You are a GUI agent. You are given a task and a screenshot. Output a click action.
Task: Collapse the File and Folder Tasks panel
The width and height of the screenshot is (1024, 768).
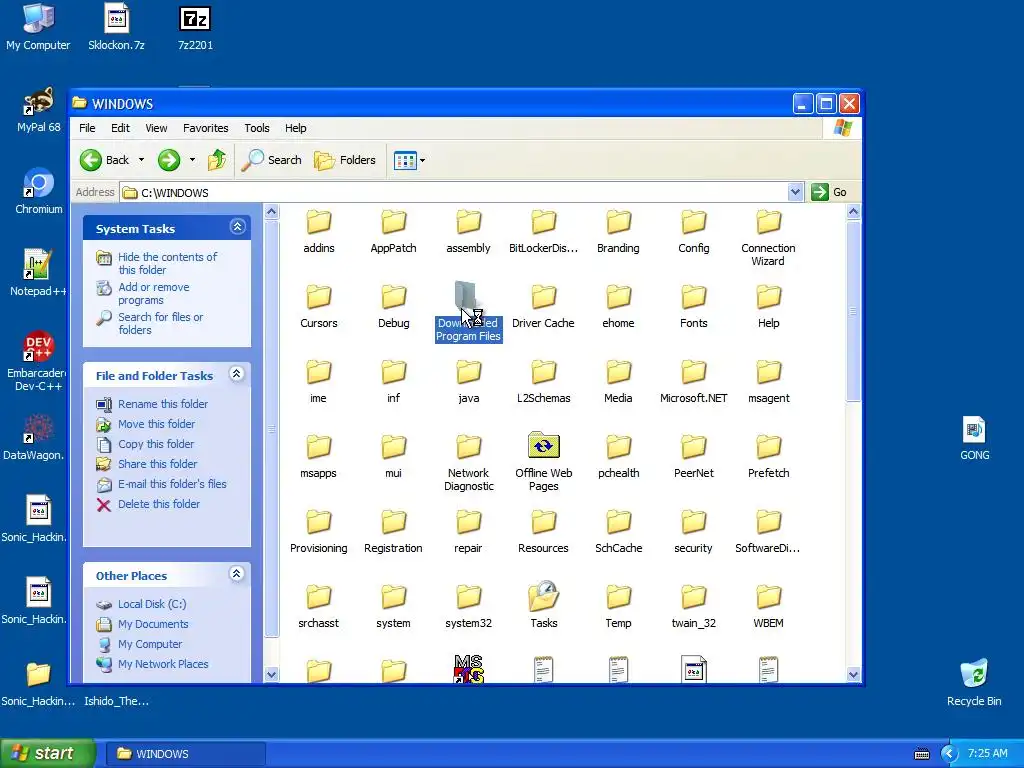click(x=236, y=374)
